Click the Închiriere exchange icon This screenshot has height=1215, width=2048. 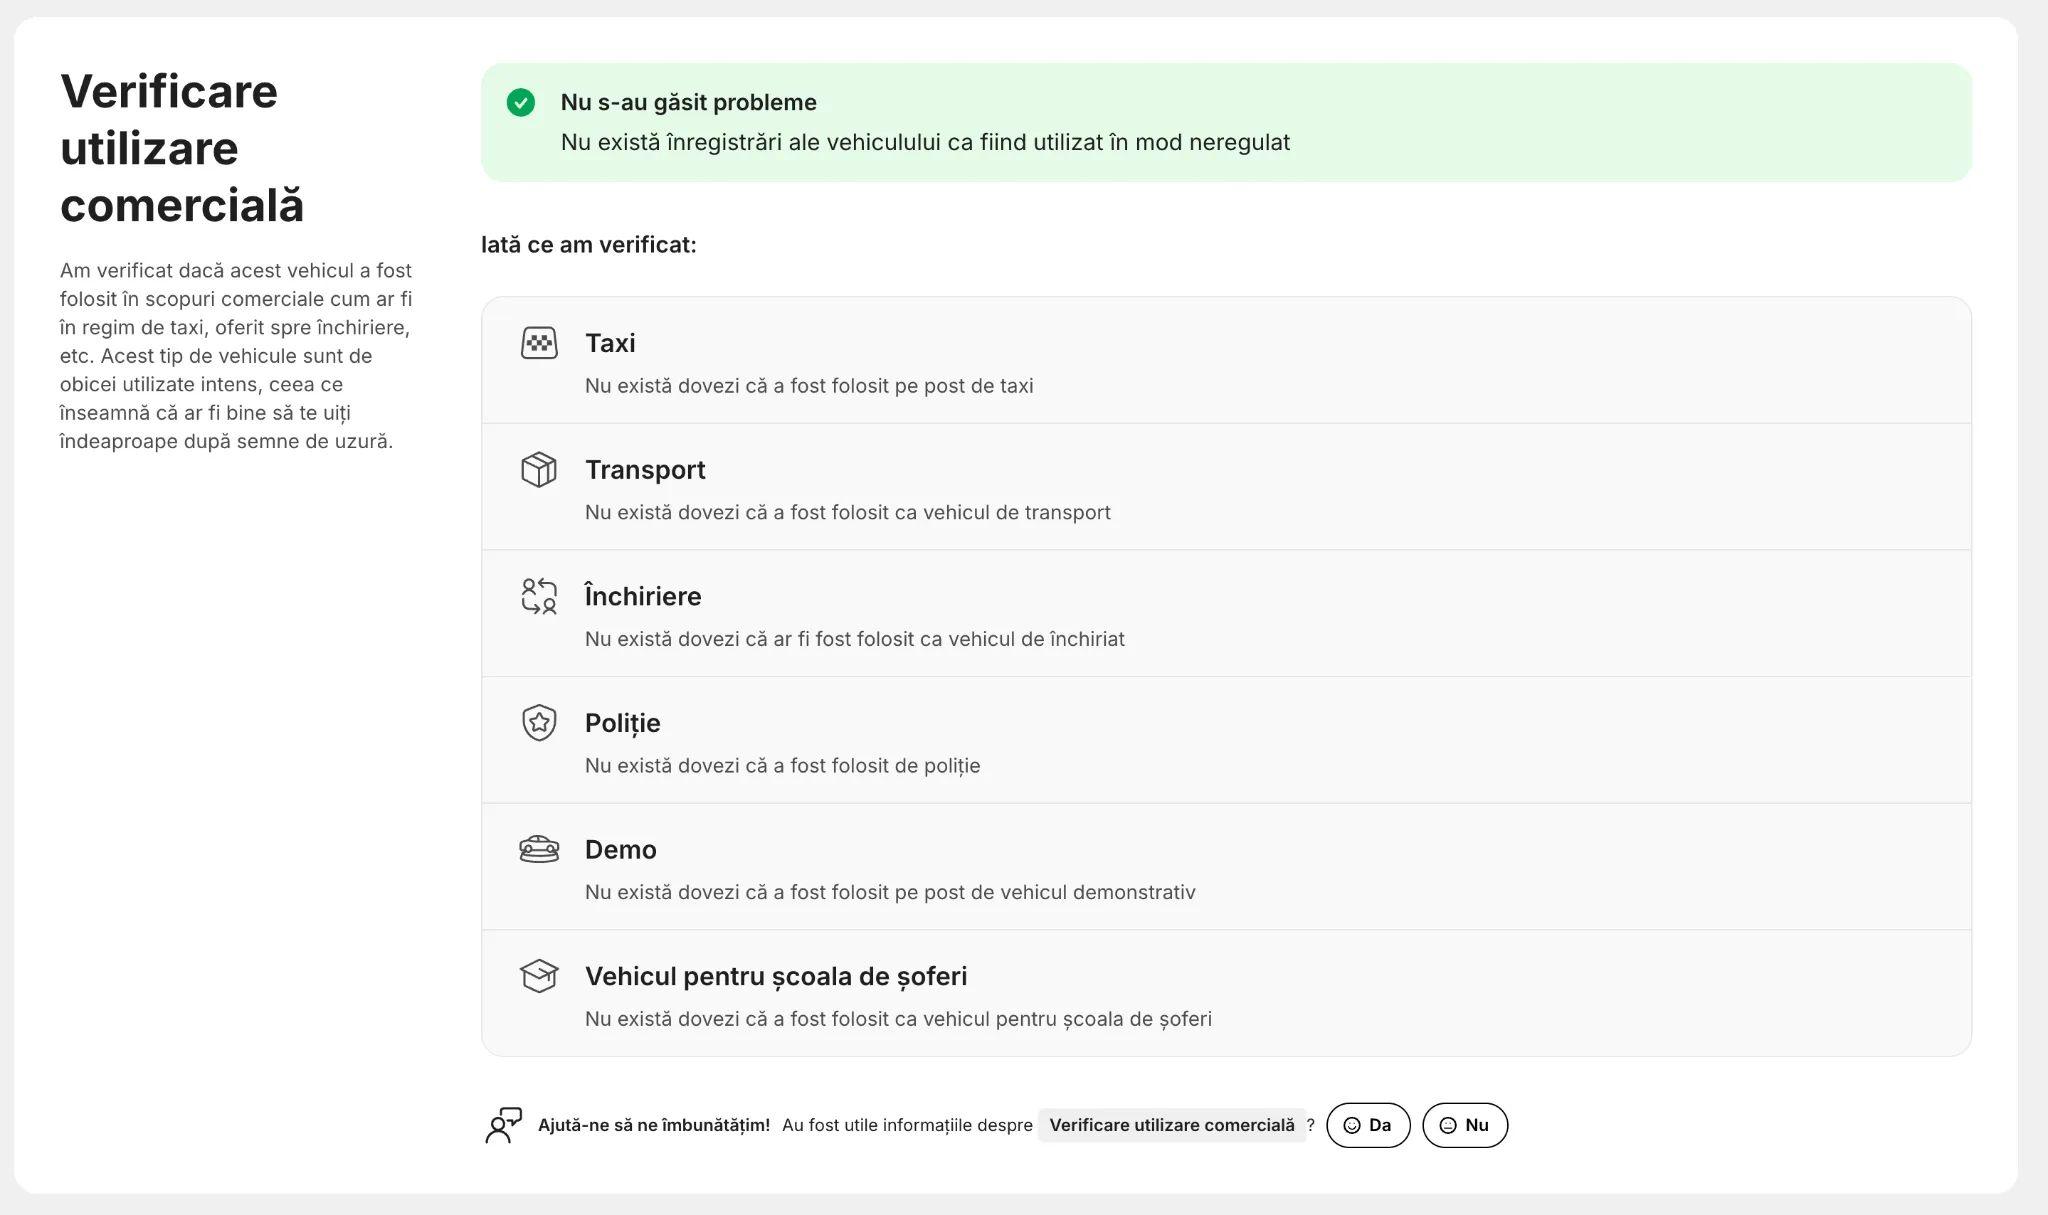click(x=539, y=596)
